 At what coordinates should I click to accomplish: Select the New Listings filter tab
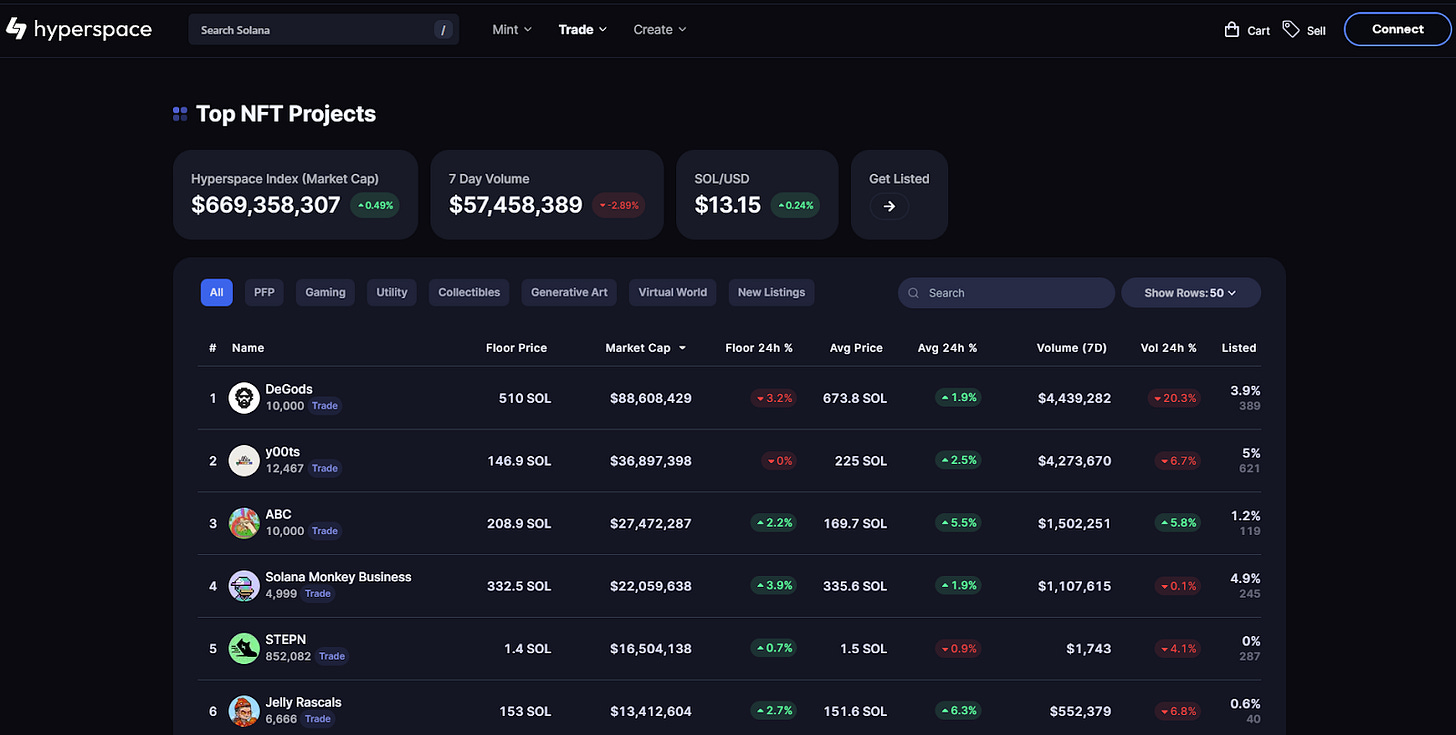pyautogui.click(x=771, y=292)
